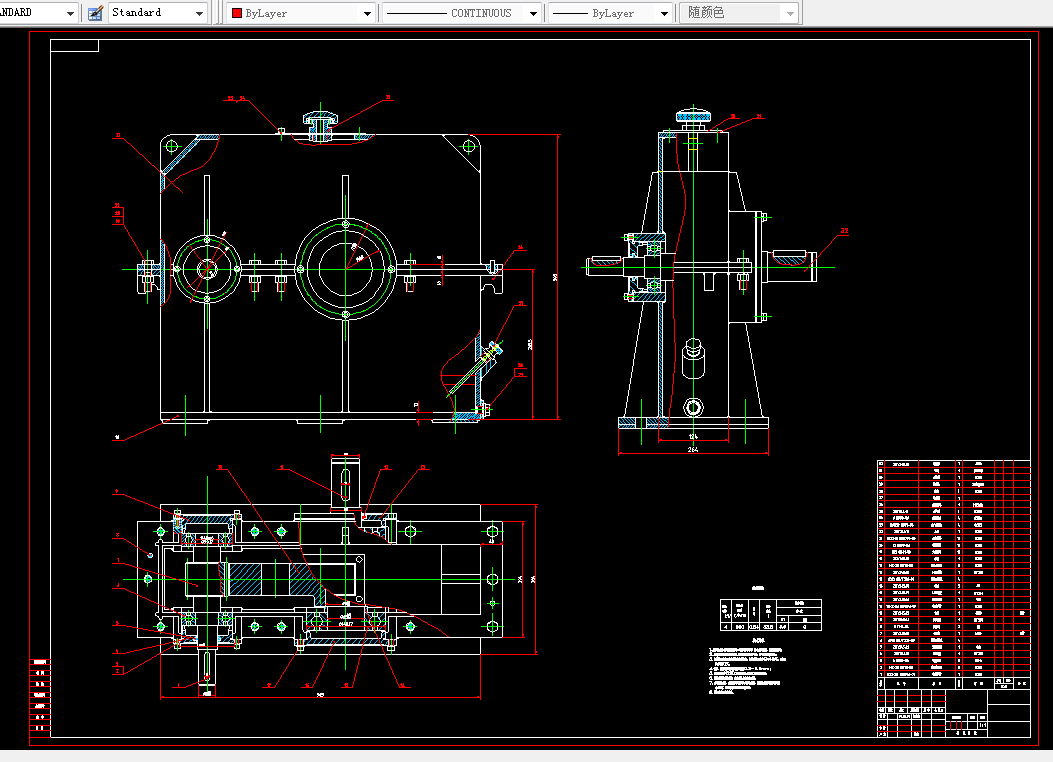Select the large bearing cover circle in front view
The height and width of the screenshot is (762, 1053).
(346, 269)
